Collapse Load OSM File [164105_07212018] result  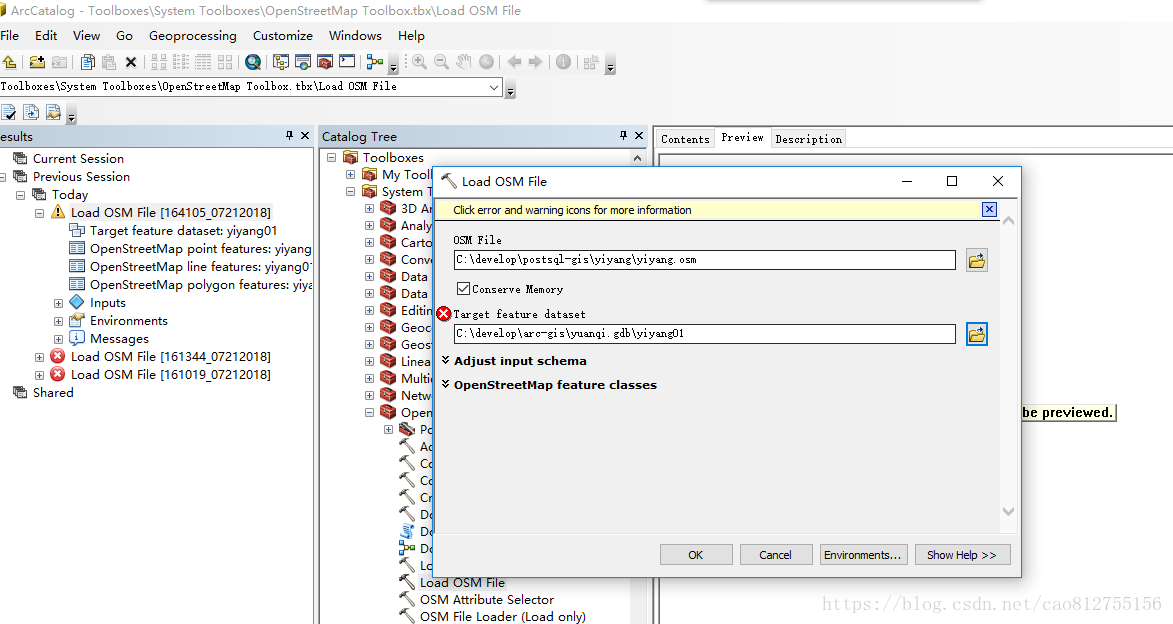click(x=39, y=212)
